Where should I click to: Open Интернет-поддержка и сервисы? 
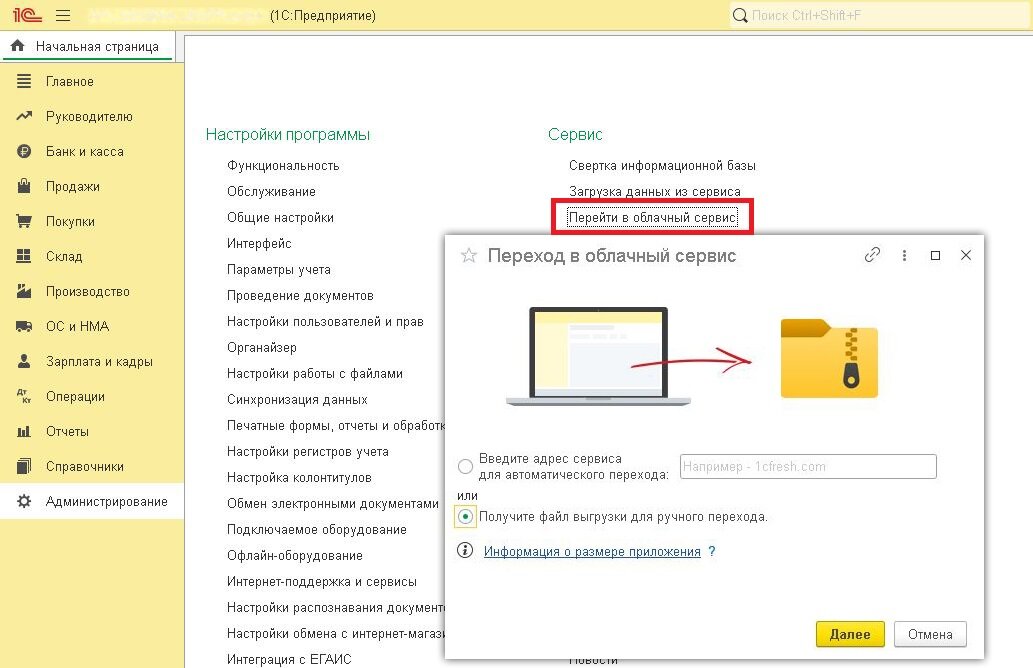click(x=321, y=581)
